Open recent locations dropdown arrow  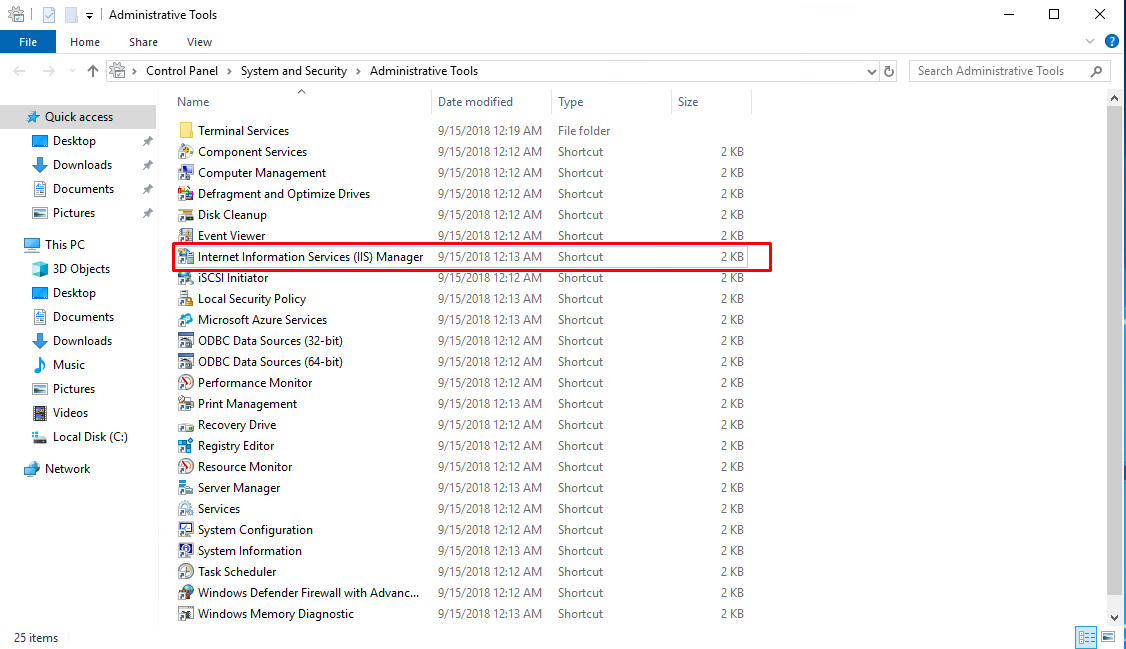pyautogui.click(x=72, y=71)
